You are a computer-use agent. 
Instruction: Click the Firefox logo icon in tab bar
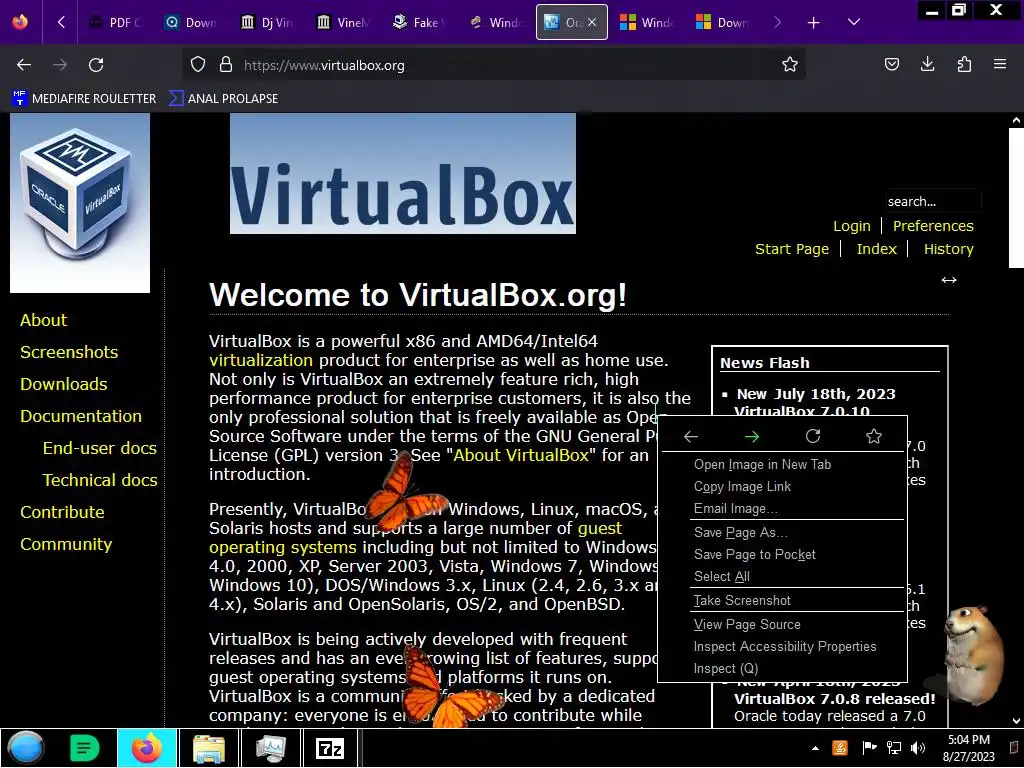click(x=20, y=22)
